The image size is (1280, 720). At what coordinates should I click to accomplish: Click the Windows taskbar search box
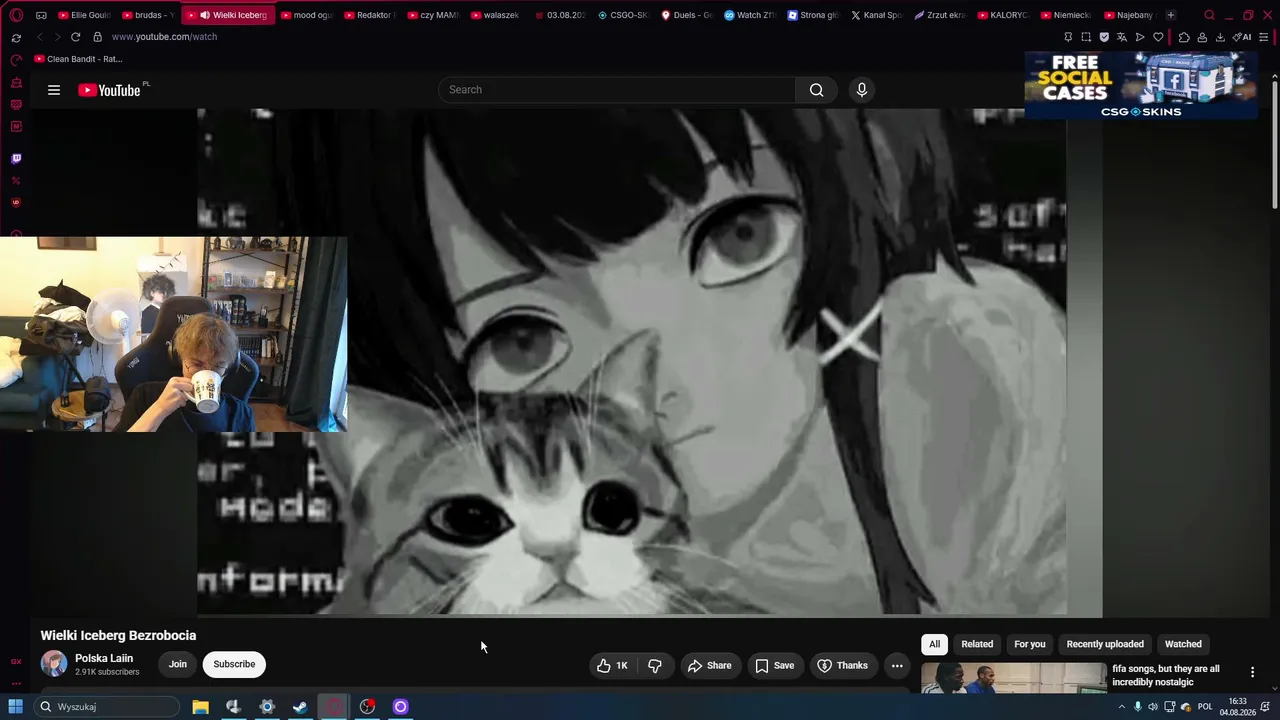106,707
